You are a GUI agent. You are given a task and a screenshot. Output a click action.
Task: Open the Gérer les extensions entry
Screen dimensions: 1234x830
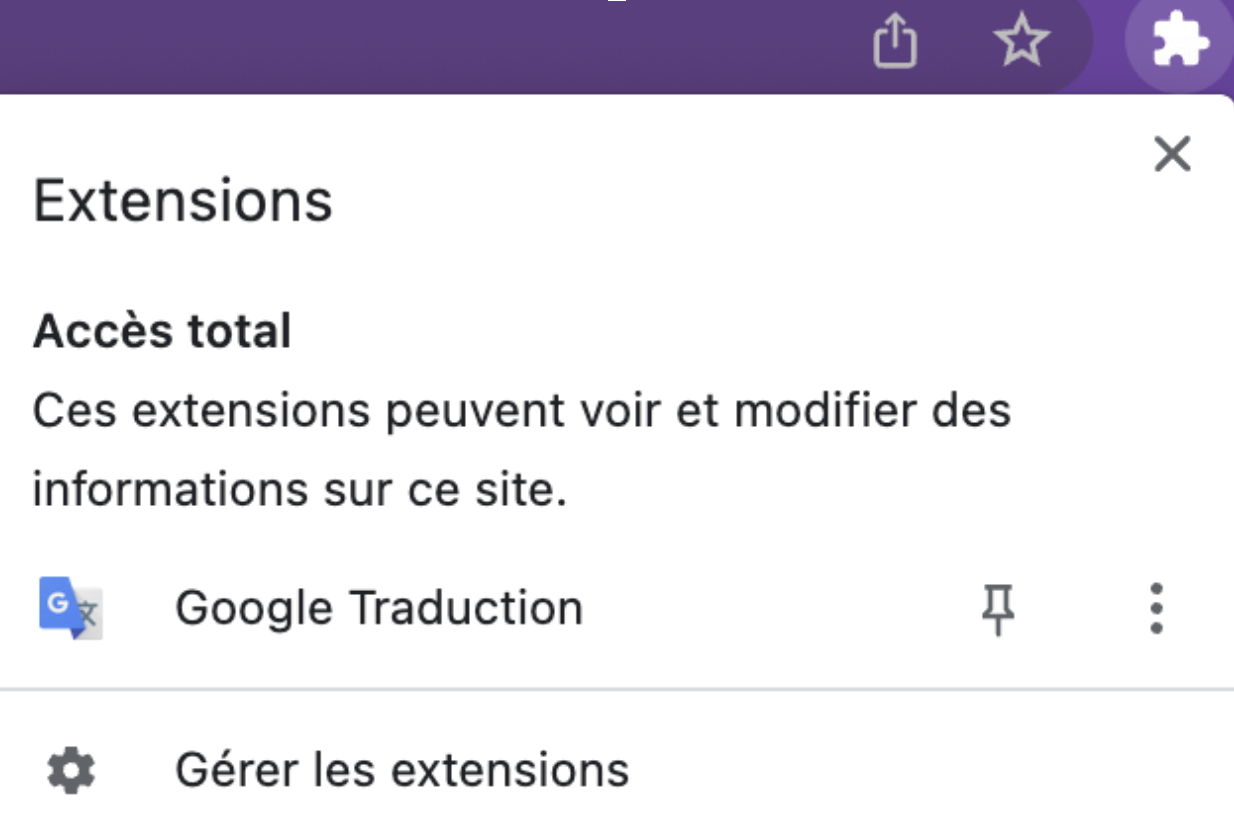coord(402,770)
